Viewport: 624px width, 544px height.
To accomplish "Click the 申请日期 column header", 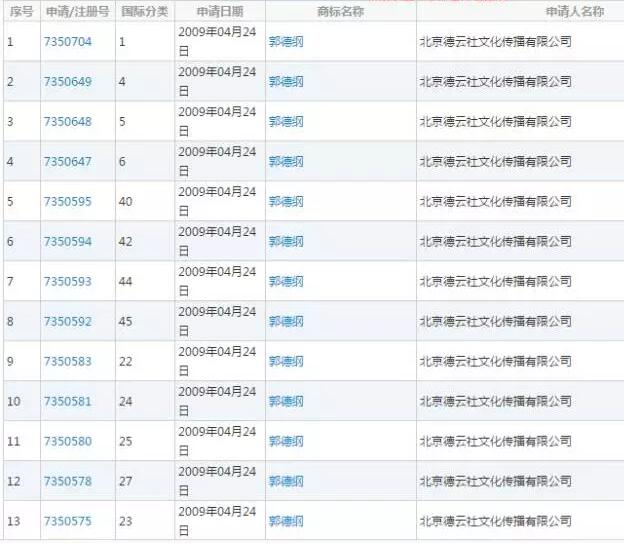I will click(219, 11).
